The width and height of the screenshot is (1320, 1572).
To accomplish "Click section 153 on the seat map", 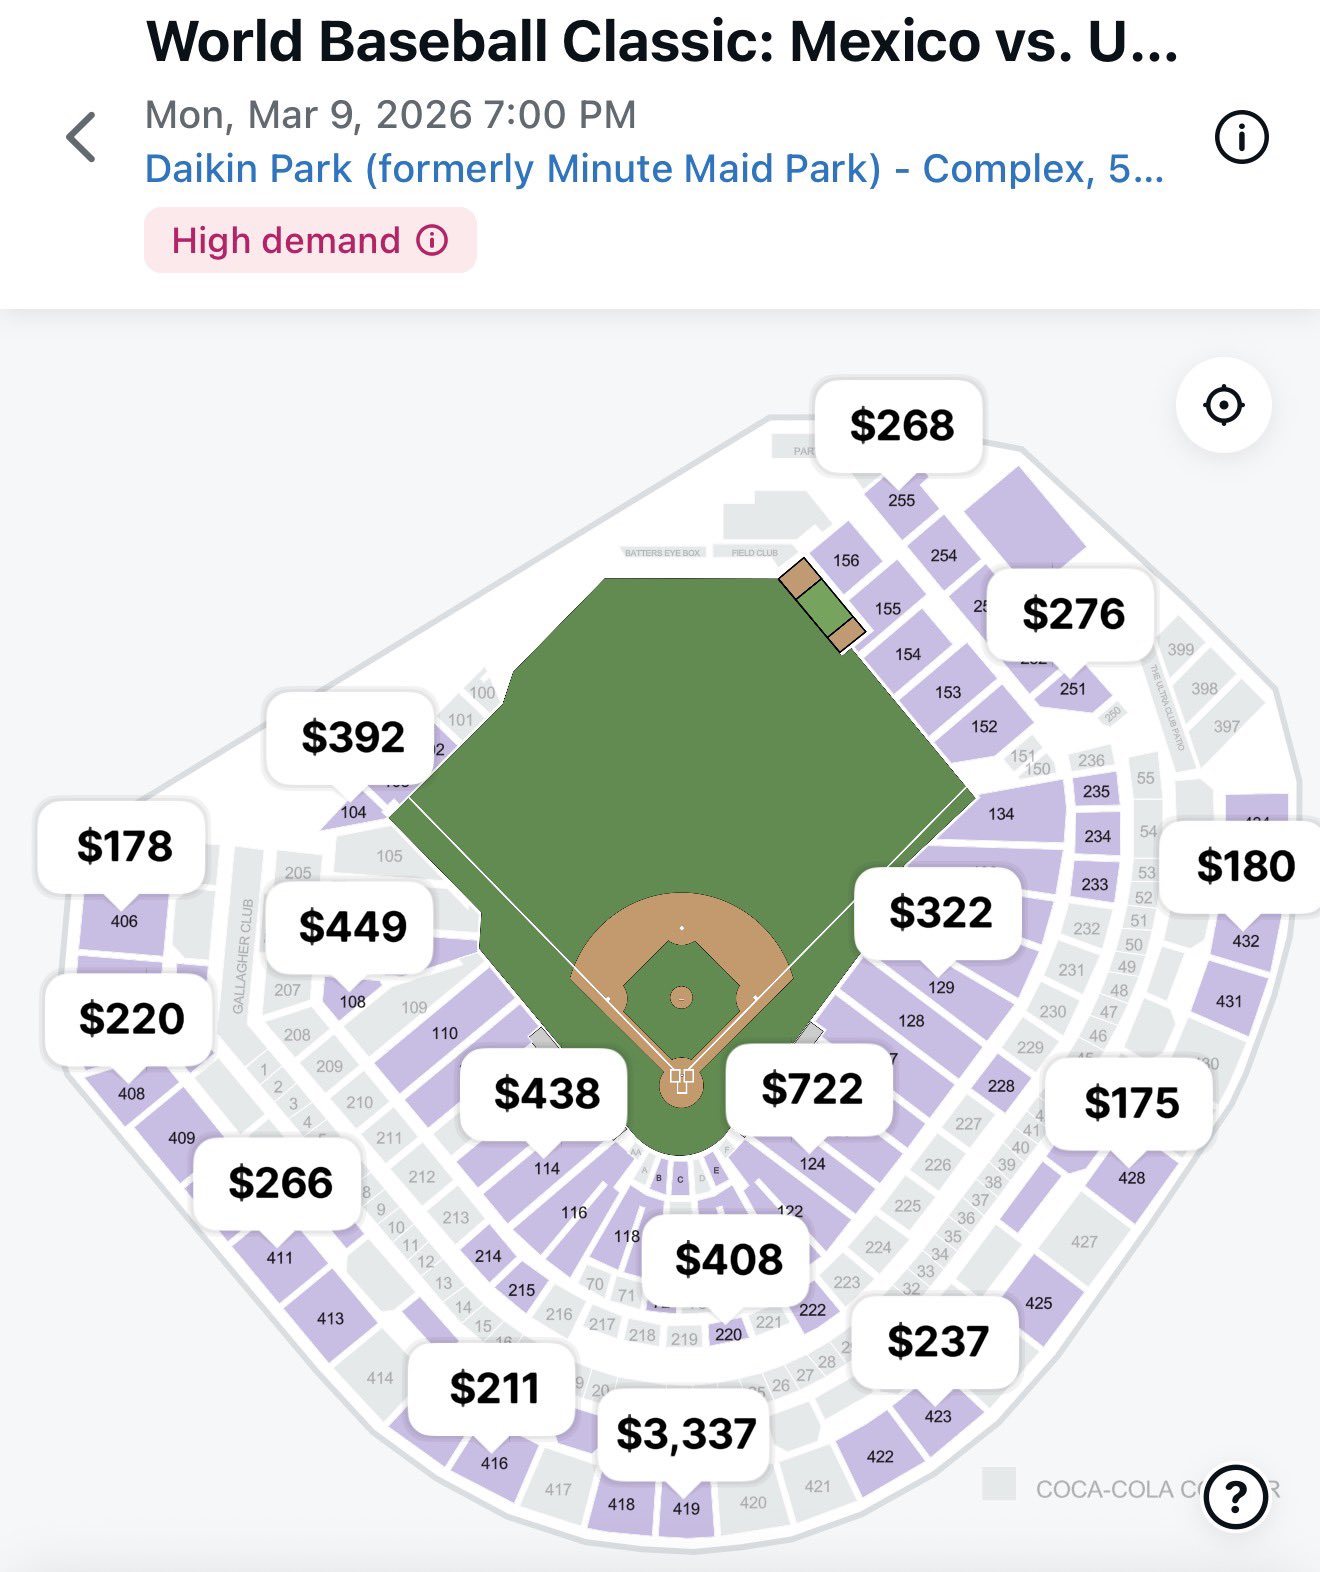I will tap(948, 692).
